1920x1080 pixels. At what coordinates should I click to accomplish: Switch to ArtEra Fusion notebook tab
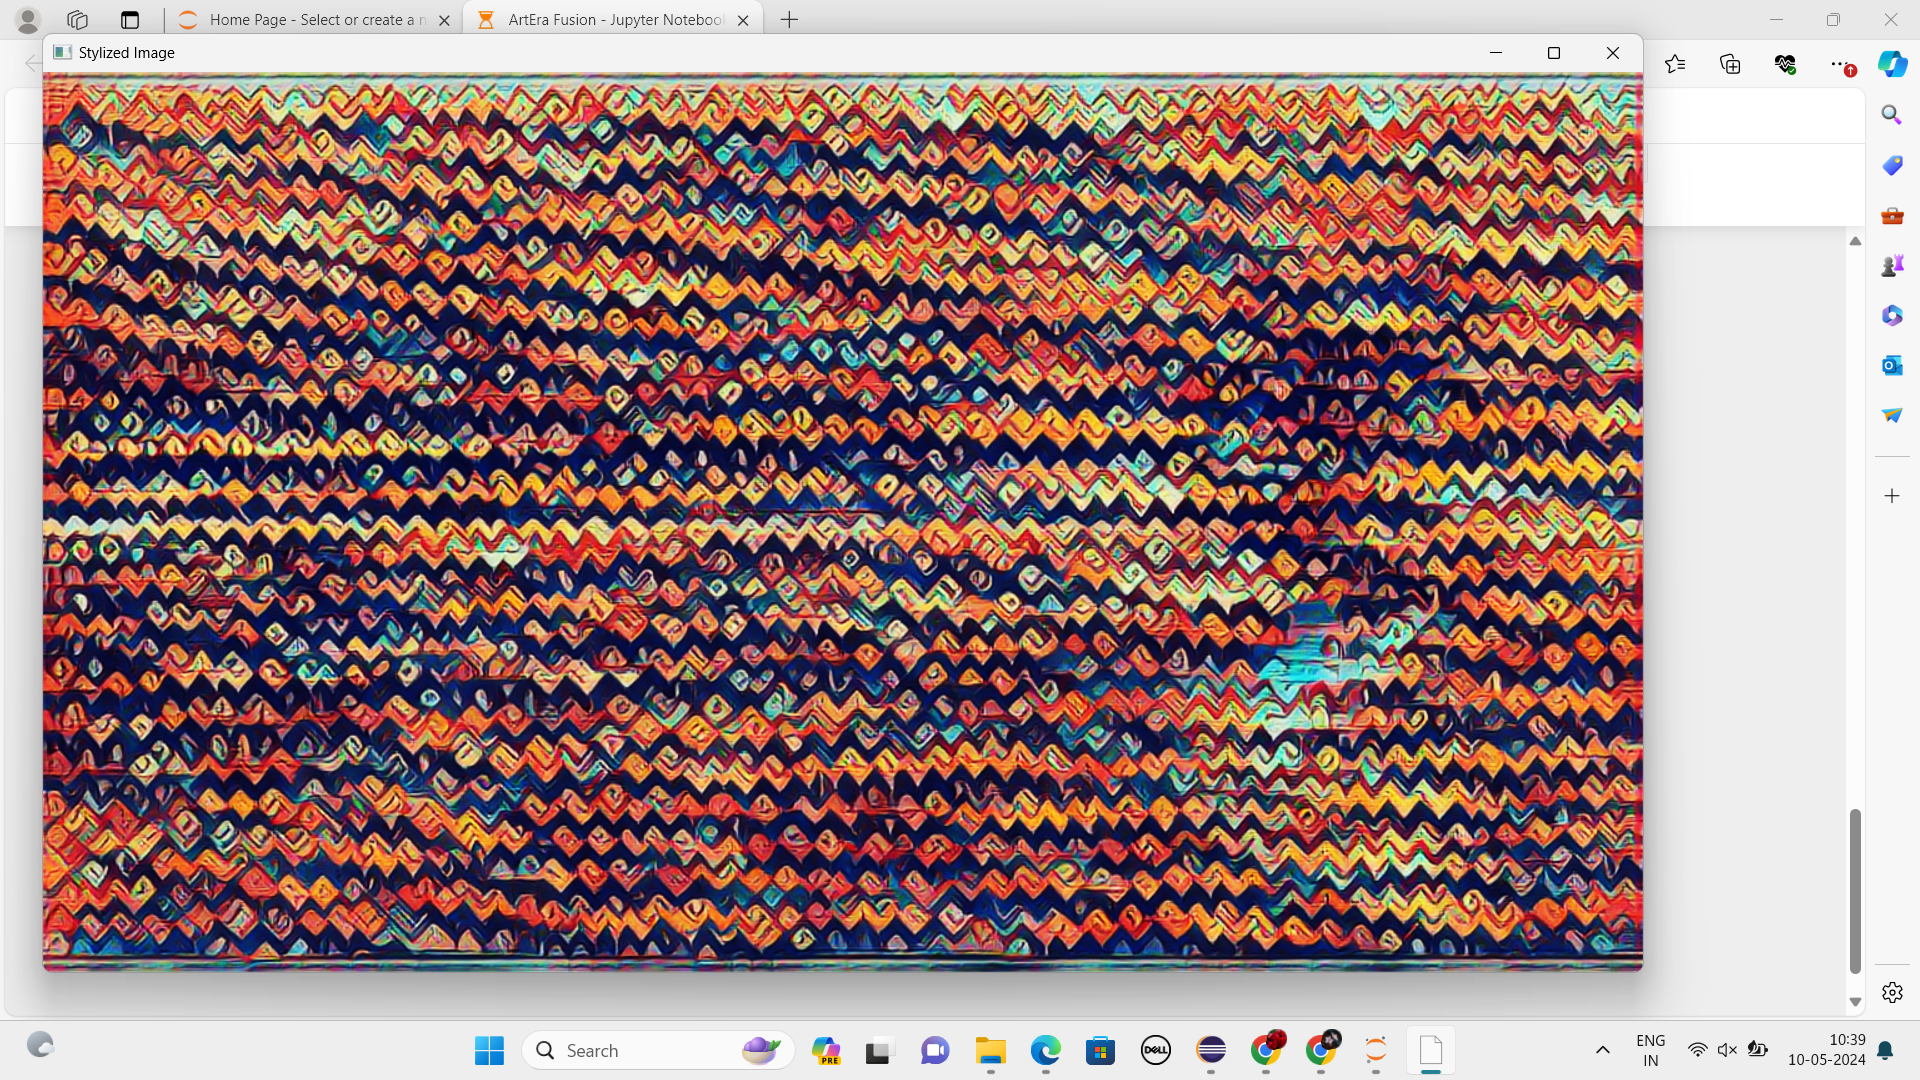coord(614,20)
